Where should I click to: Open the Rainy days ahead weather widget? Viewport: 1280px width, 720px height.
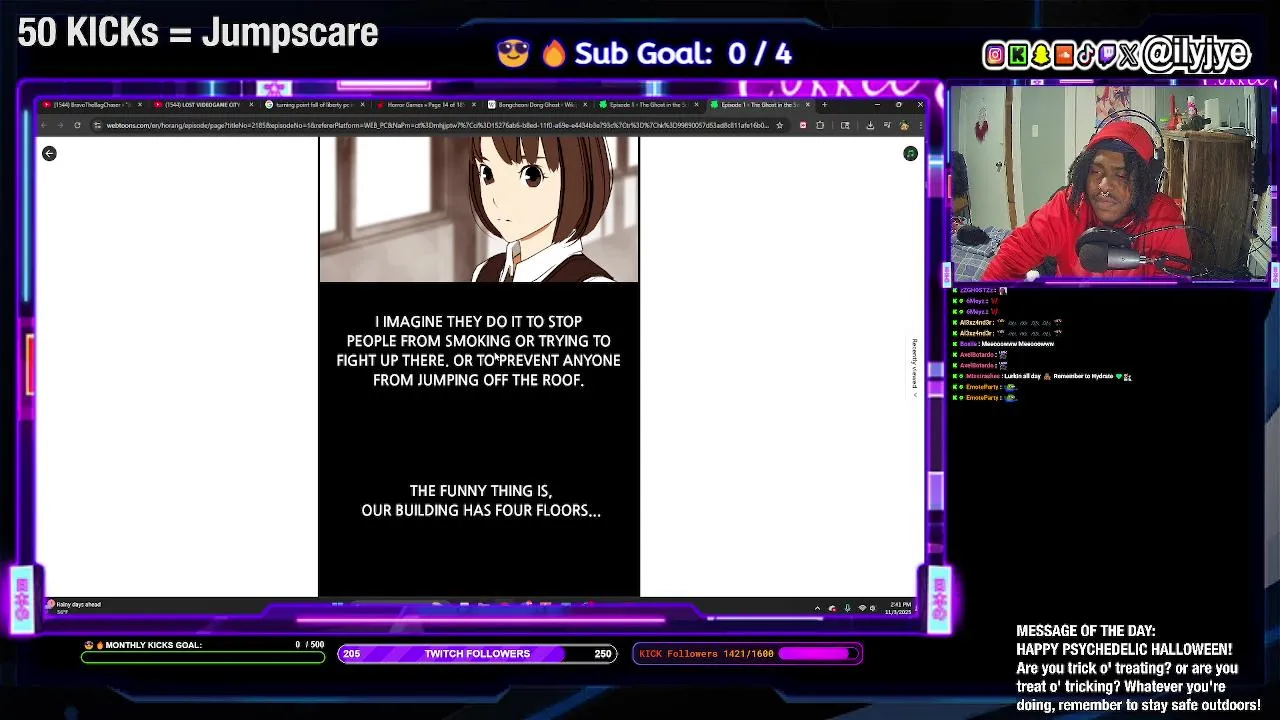tap(75, 606)
